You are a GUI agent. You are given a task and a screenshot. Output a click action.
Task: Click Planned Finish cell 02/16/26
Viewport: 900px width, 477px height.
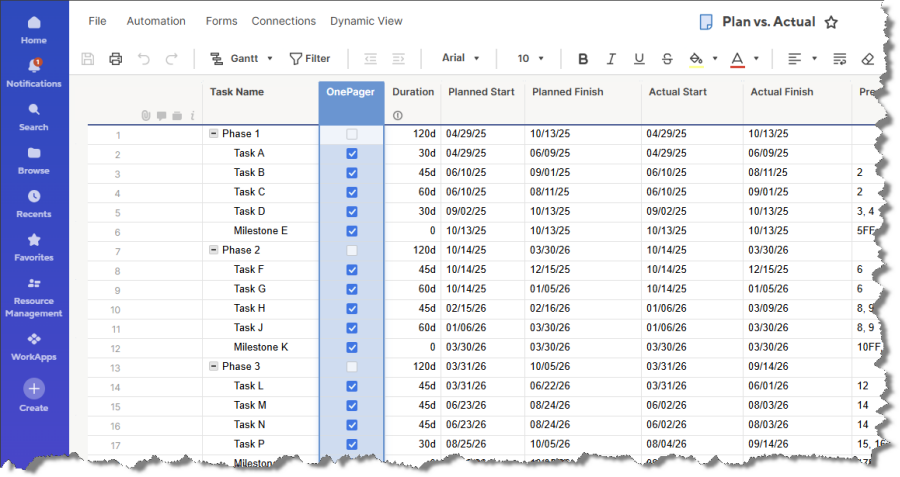click(583, 308)
